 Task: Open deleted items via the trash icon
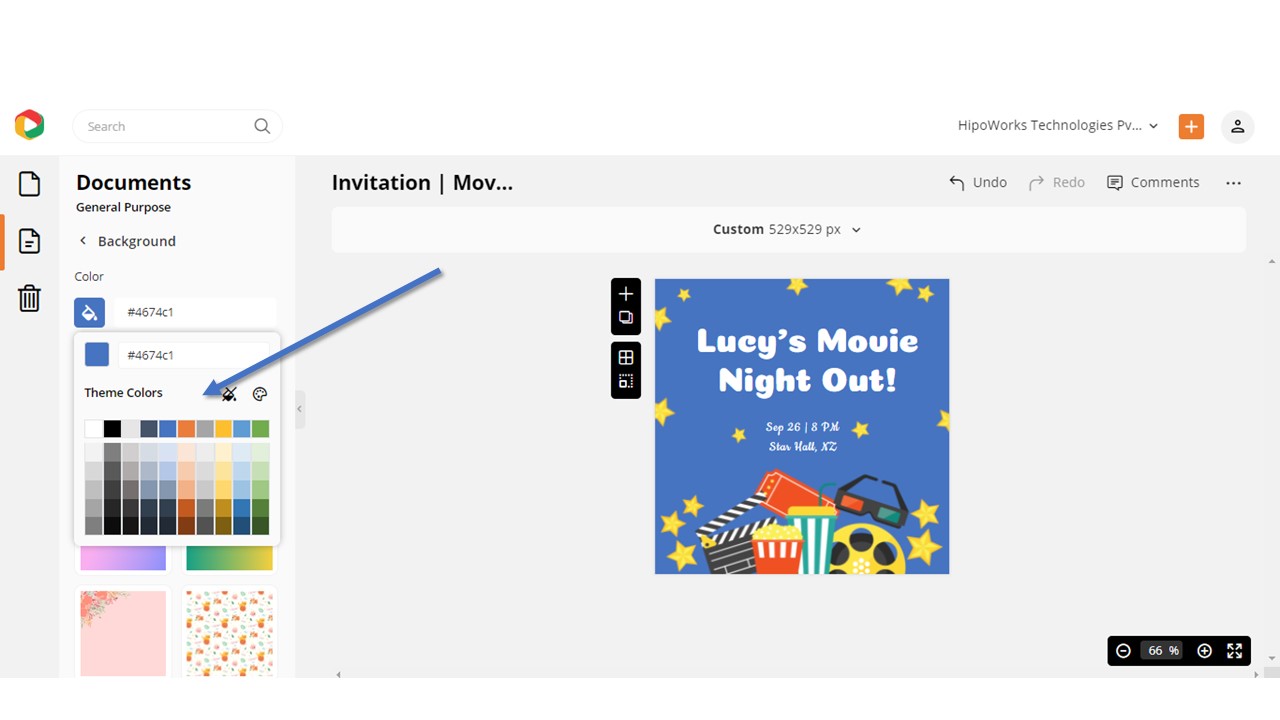(x=29, y=298)
